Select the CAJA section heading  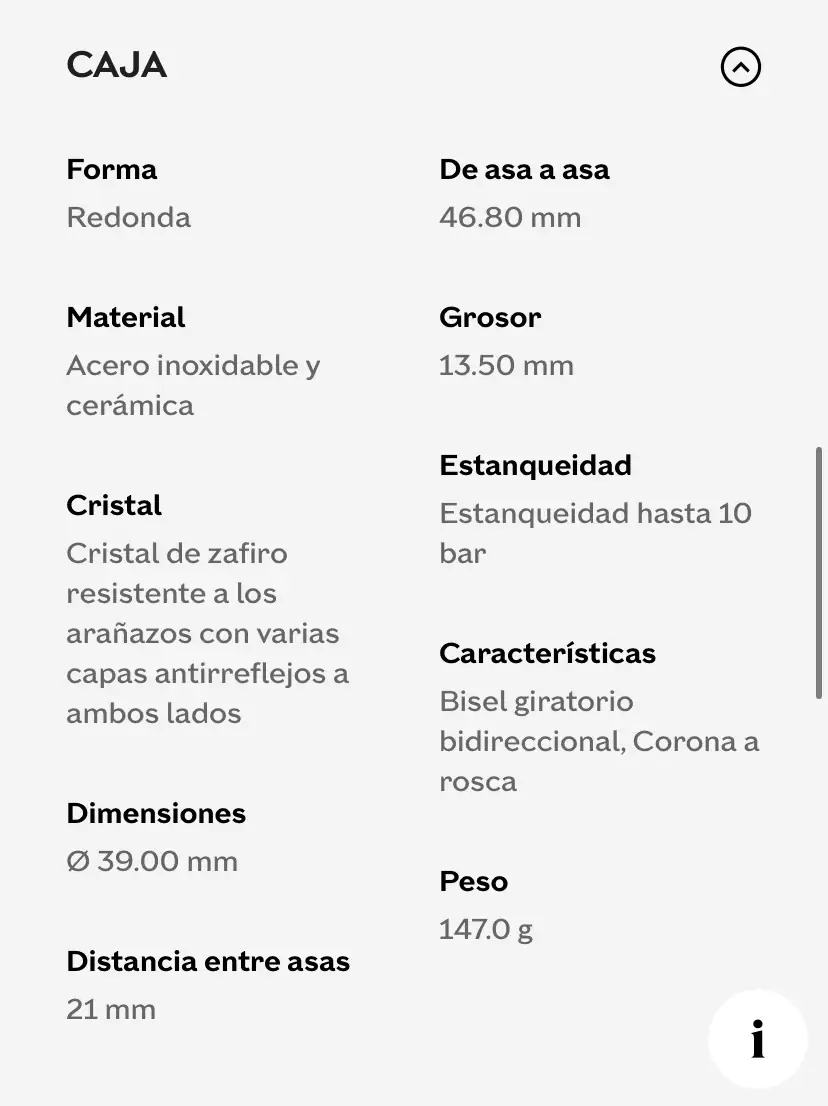tap(116, 66)
